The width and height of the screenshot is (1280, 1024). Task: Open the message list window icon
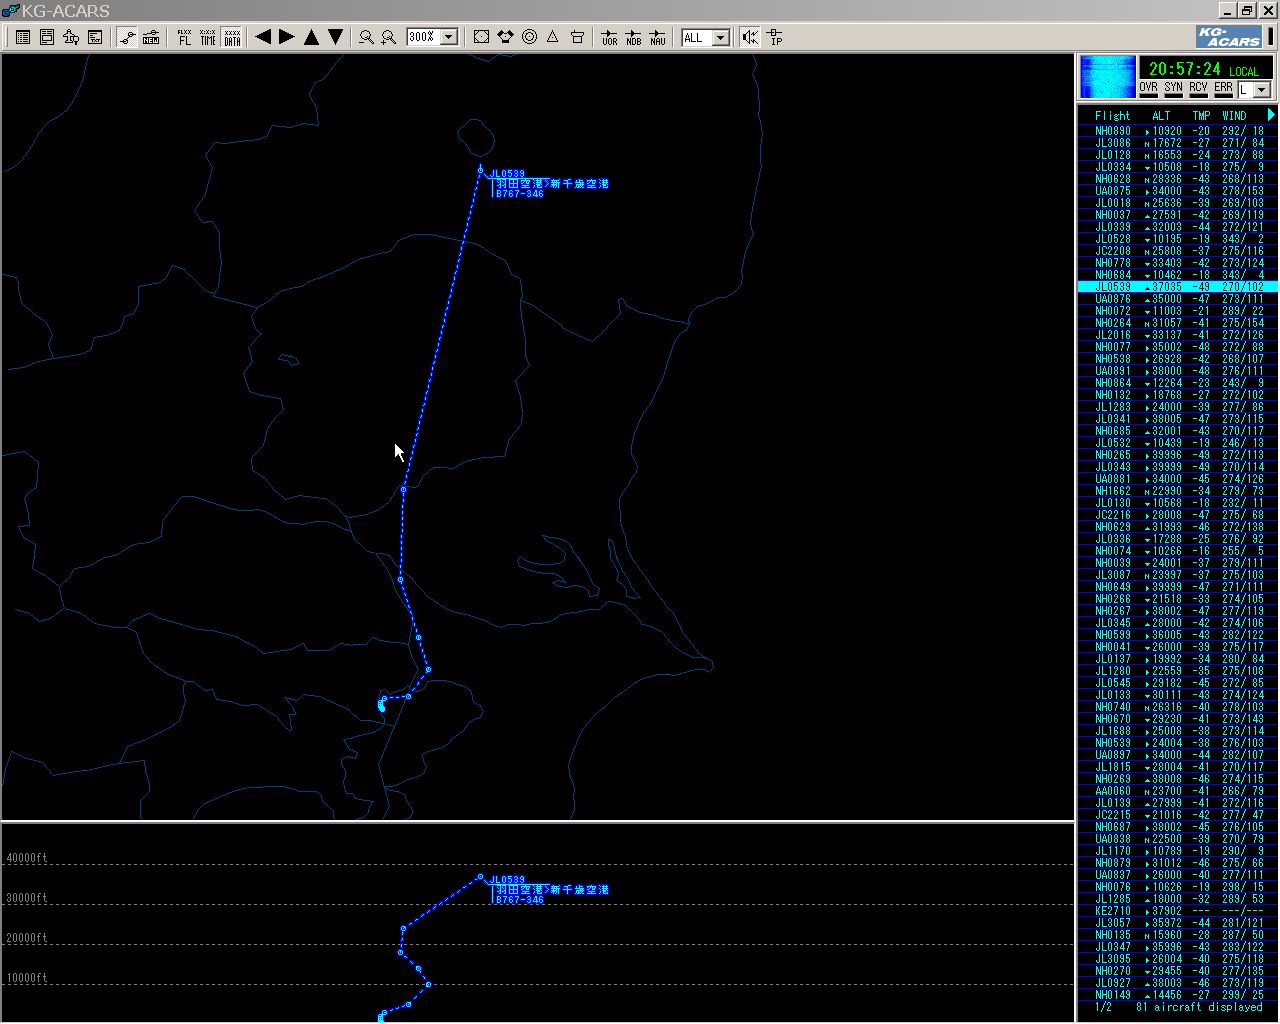tap(23, 37)
